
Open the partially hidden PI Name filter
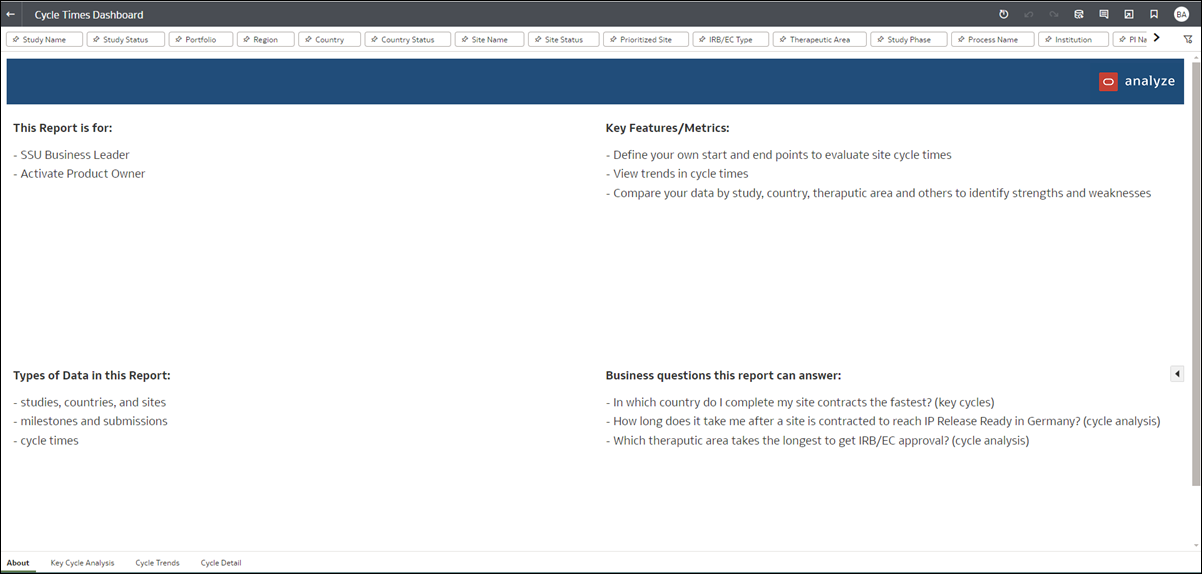[1130, 39]
